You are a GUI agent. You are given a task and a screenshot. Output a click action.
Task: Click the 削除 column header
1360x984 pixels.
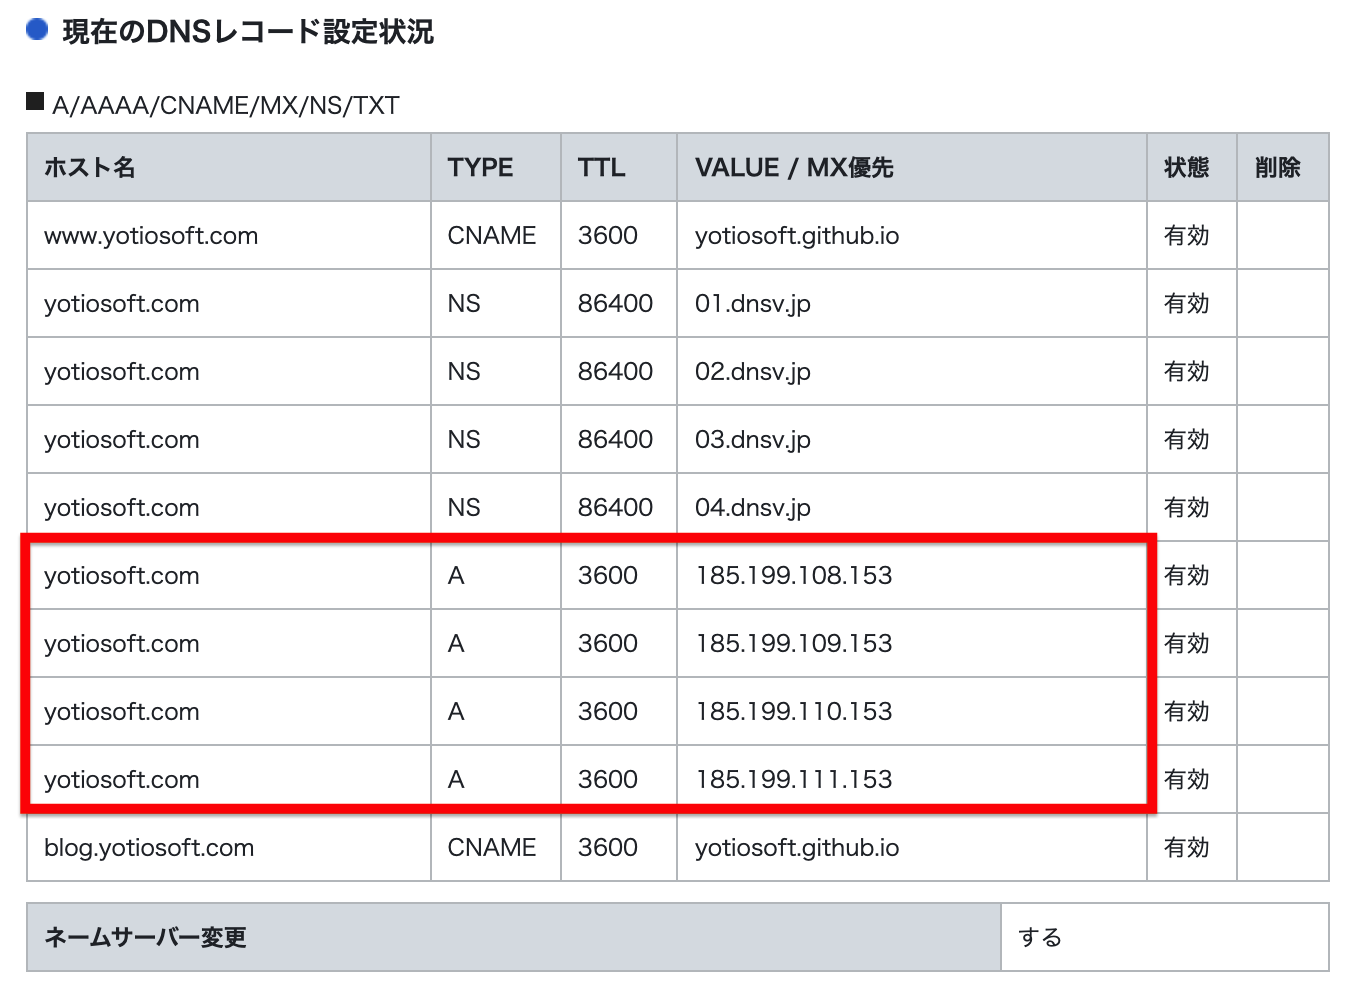[1283, 167]
